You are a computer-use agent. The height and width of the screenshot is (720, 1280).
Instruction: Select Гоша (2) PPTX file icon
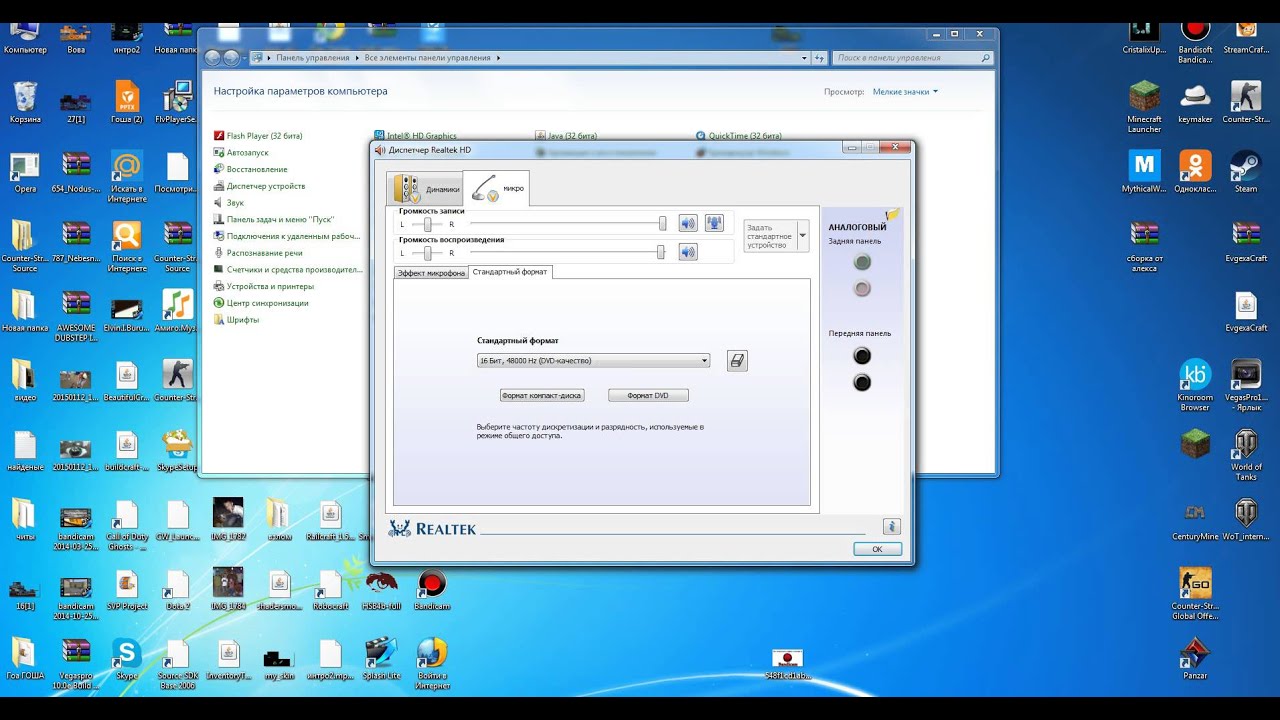127,103
